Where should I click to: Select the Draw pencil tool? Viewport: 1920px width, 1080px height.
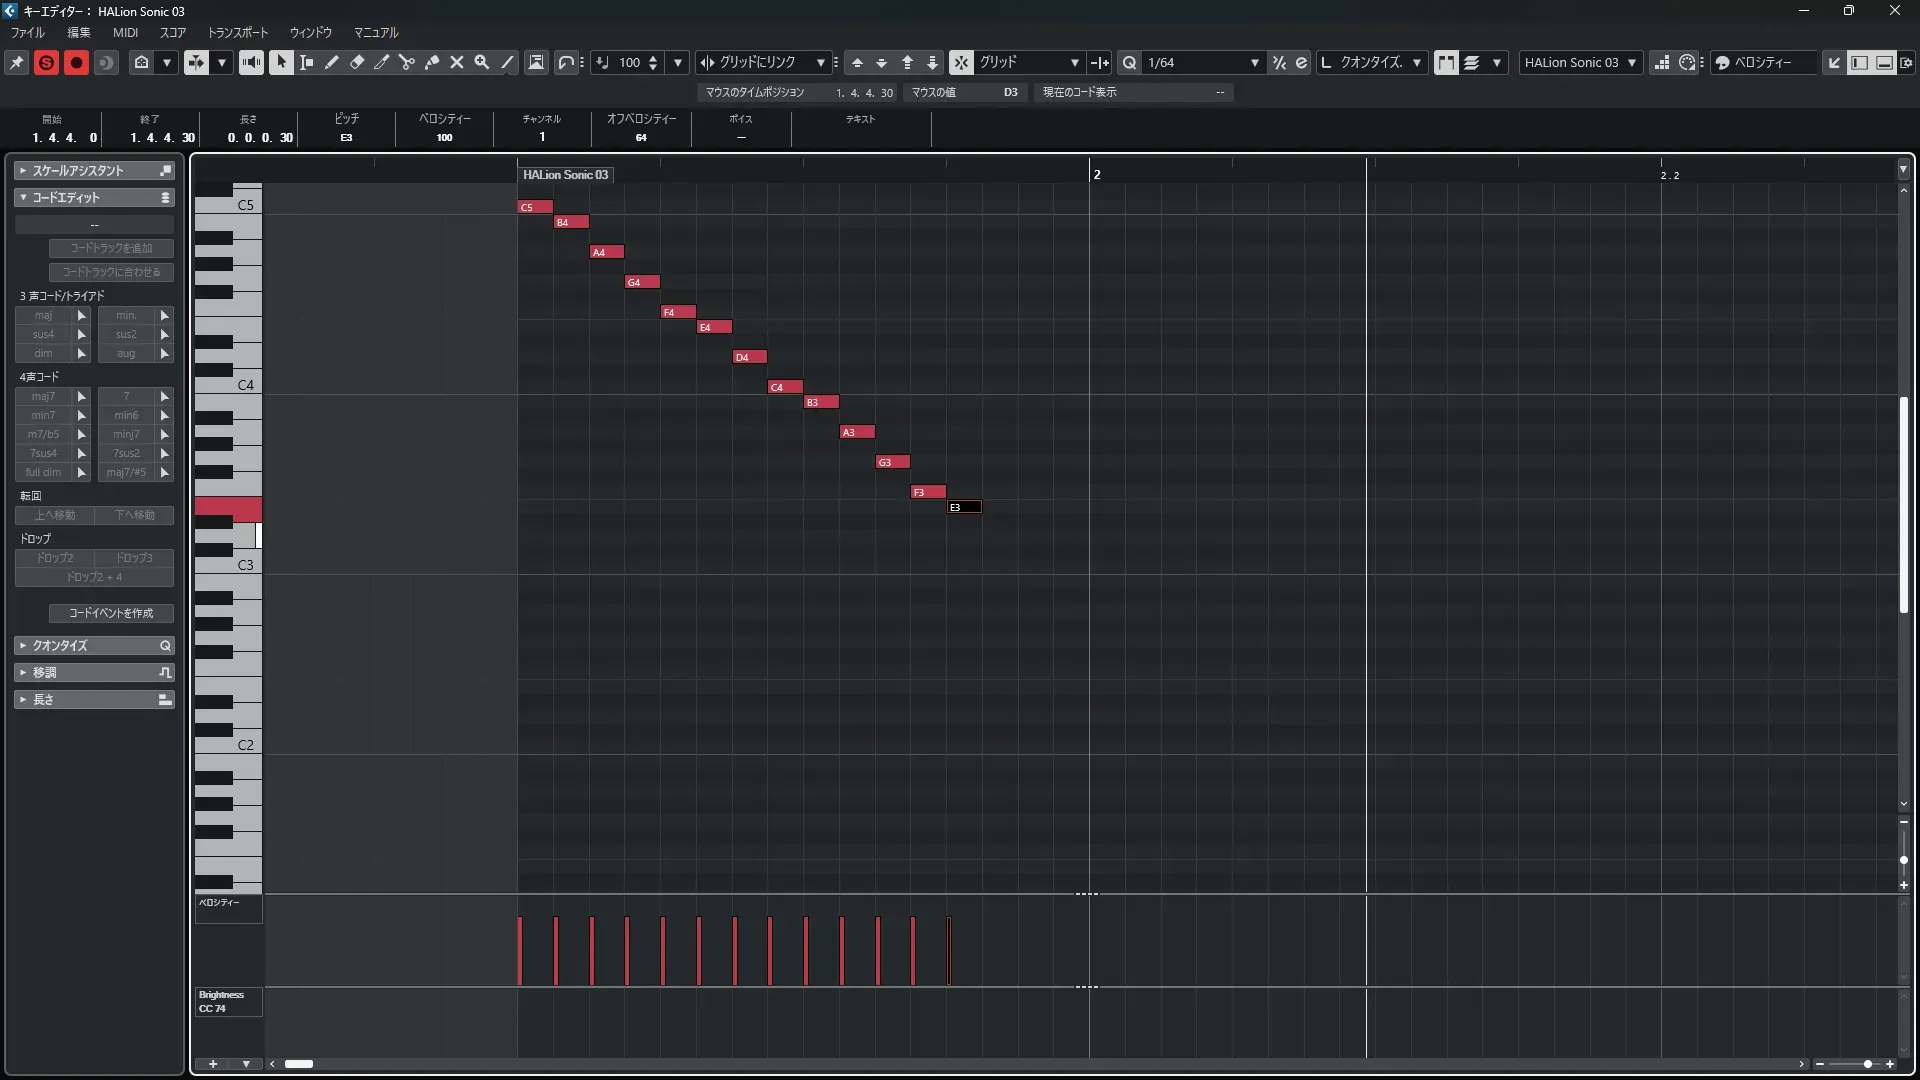click(332, 62)
